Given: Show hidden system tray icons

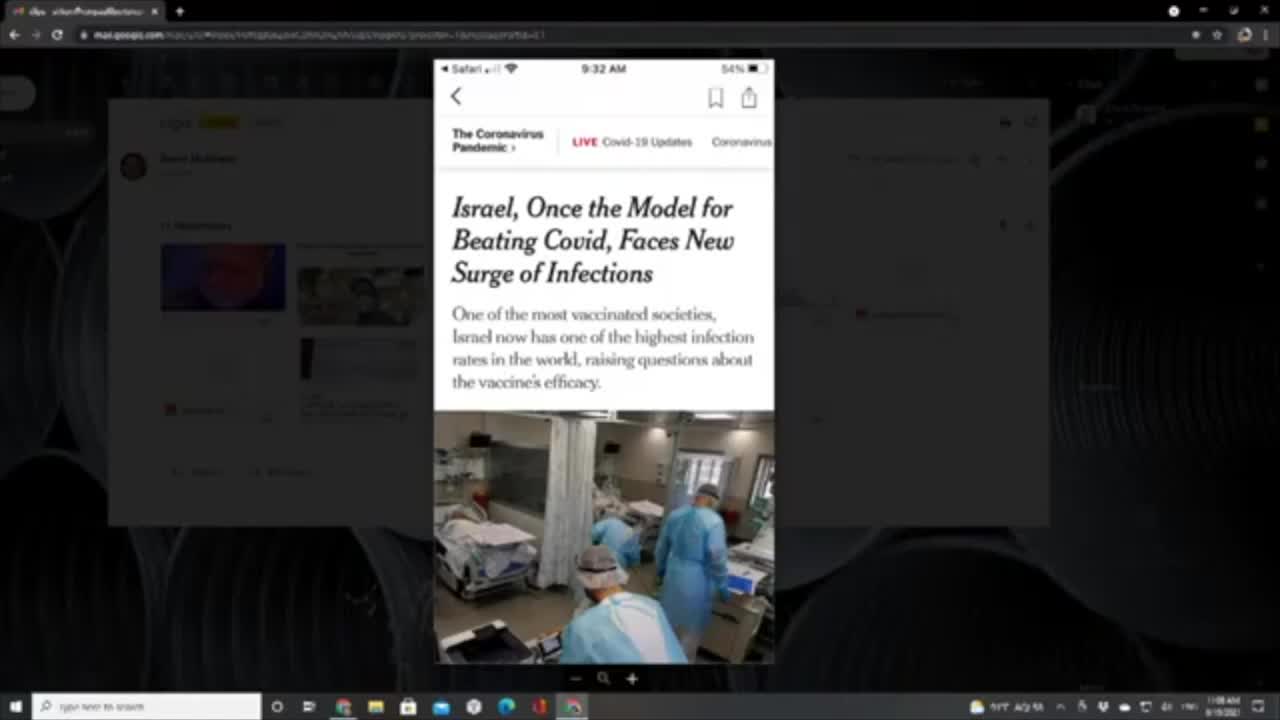Looking at the screenshot, I should point(1061,707).
